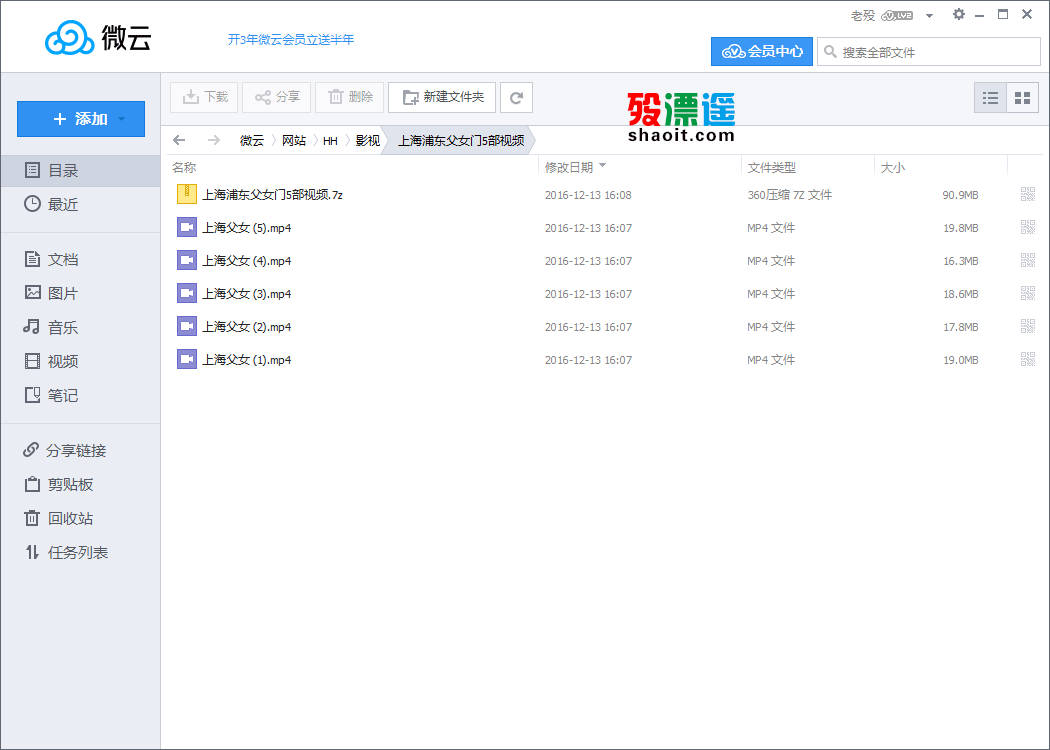The height and width of the screenshot is (750, 1050).
Task: Show QR code for 上海父女 (4).mp4
Action: click(x=1028, y=260)
